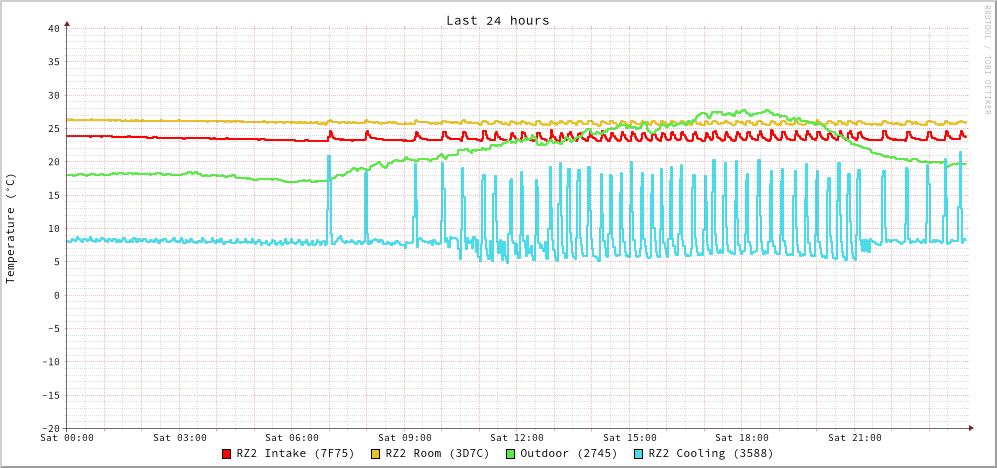Click the Temperature (°C) axis label
Screen dimensions: 997x468
click(x=11, y=228)
